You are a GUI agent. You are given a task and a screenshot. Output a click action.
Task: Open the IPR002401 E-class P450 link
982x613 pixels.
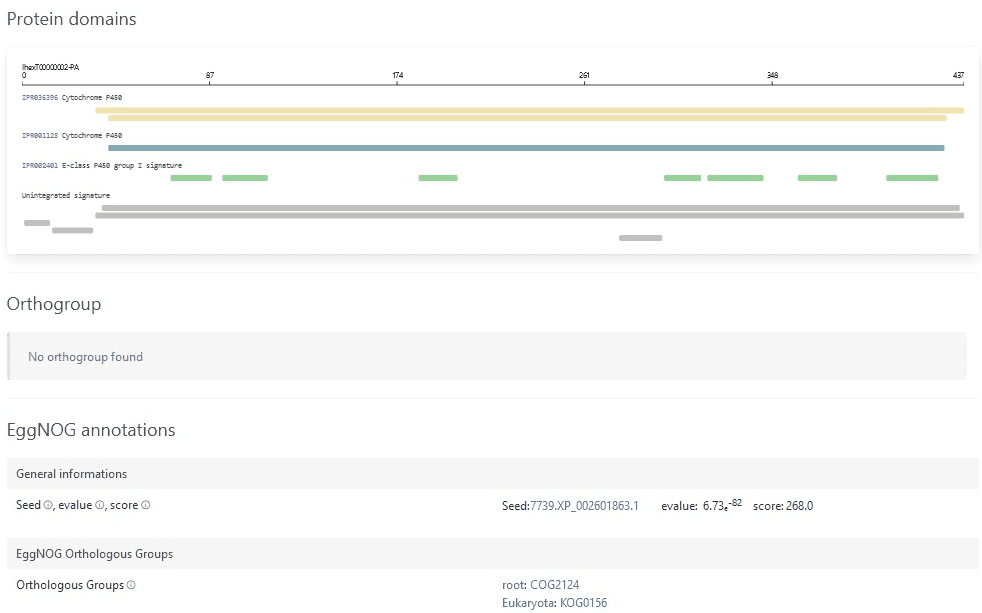40,165
